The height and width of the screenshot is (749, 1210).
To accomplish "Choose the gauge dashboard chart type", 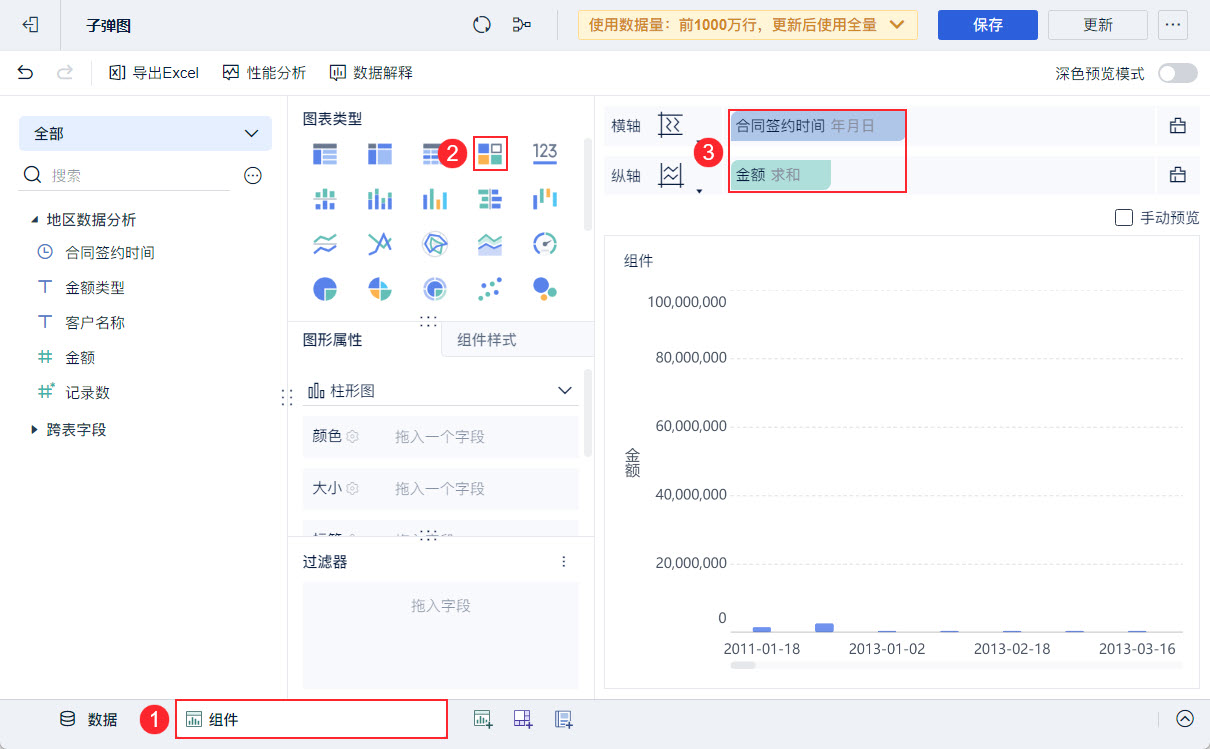I will click(545, 243).
